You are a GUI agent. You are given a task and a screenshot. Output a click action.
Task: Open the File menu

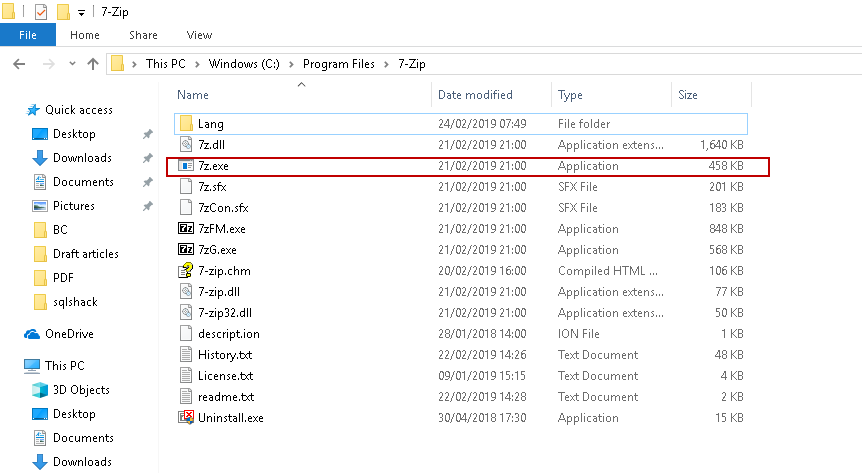click(27, 35)
